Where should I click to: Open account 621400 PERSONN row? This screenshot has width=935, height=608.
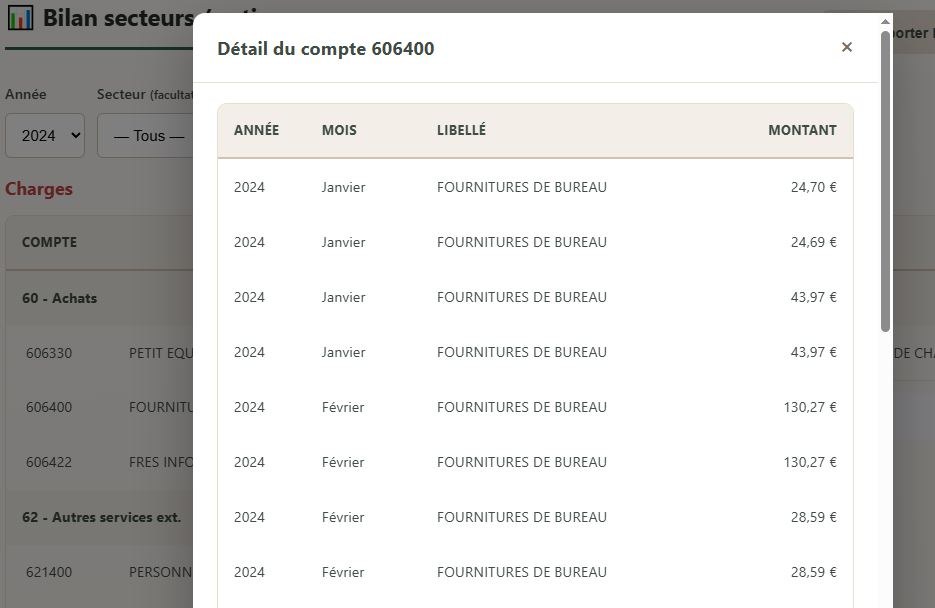click(x=49, y=572)
